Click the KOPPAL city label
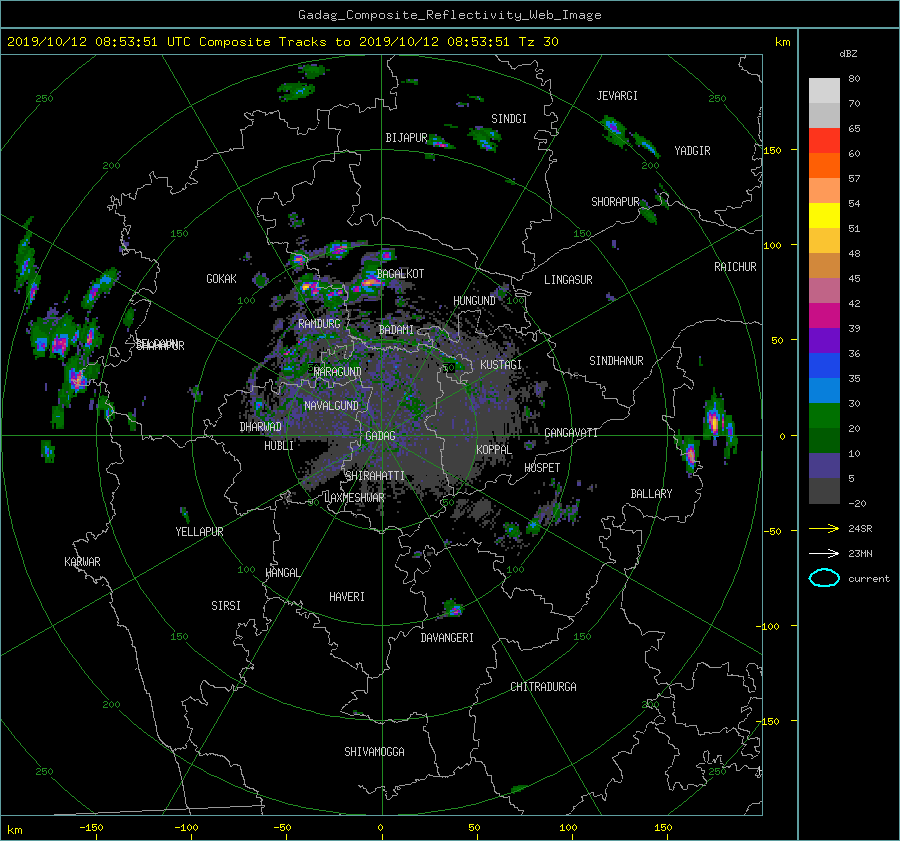Image resolution: width=900 pixels, height=841 pixels. click(x=494, y=449)
